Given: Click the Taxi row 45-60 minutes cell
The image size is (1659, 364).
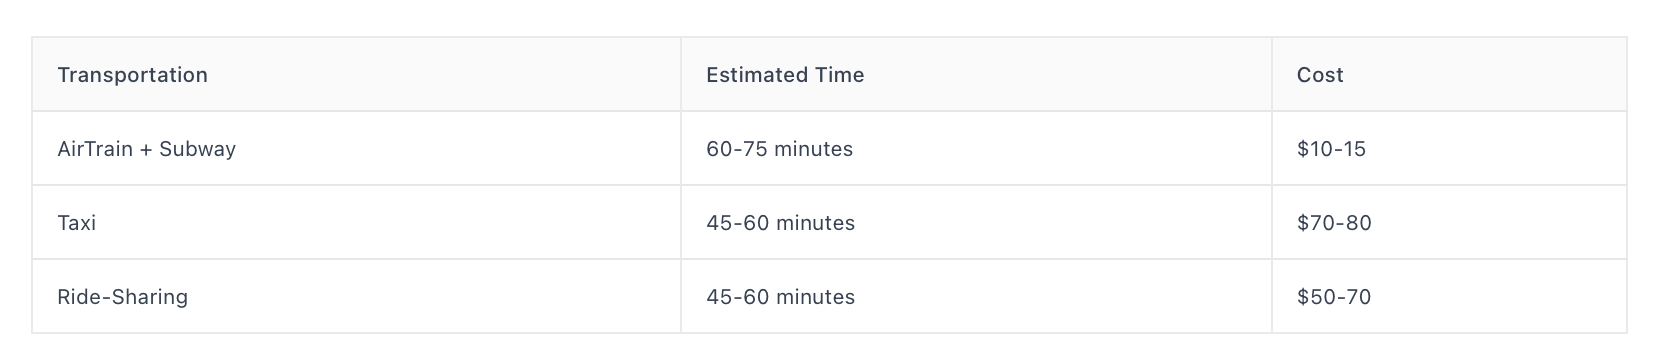Looking at the screenshot, I should 976,222.
